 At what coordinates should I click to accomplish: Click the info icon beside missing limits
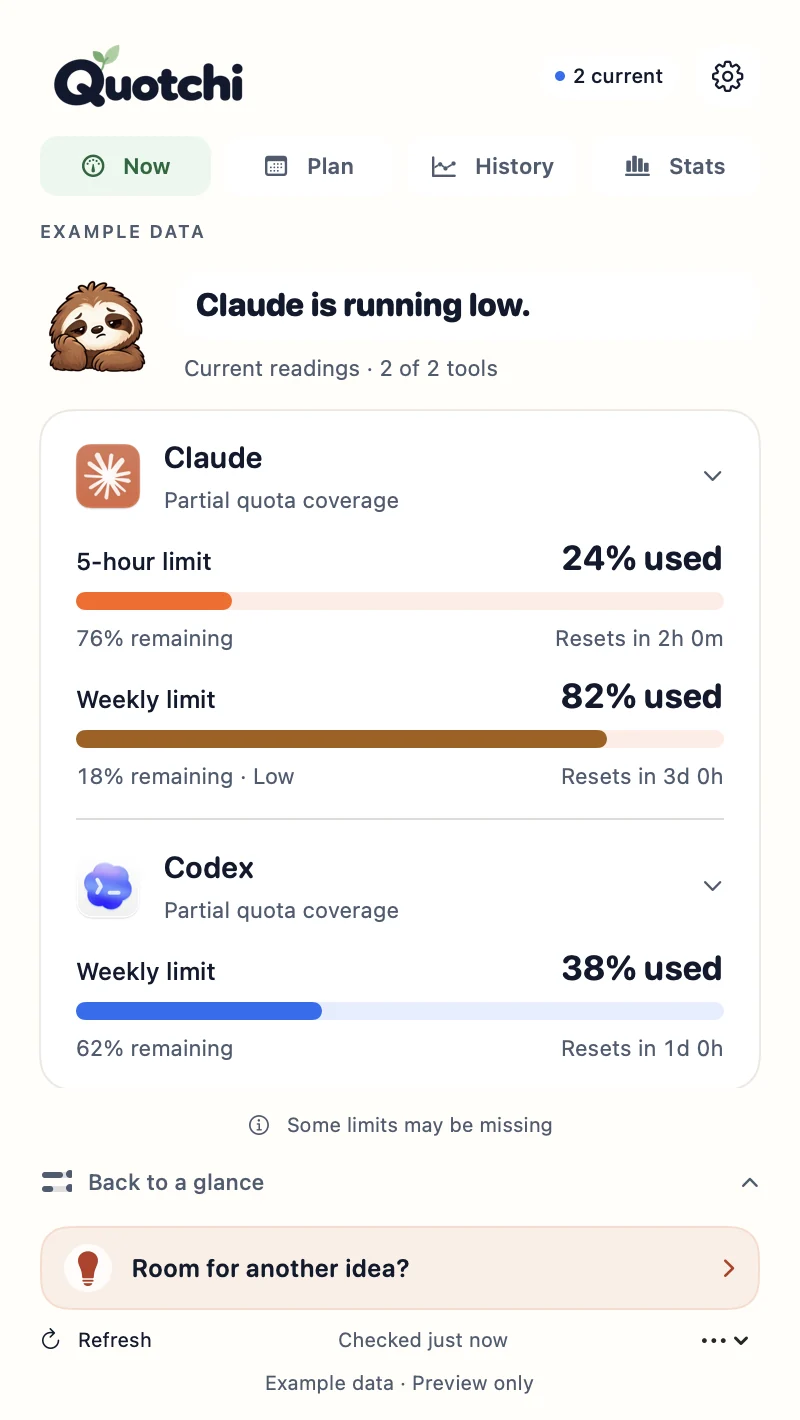point(259,1125)
